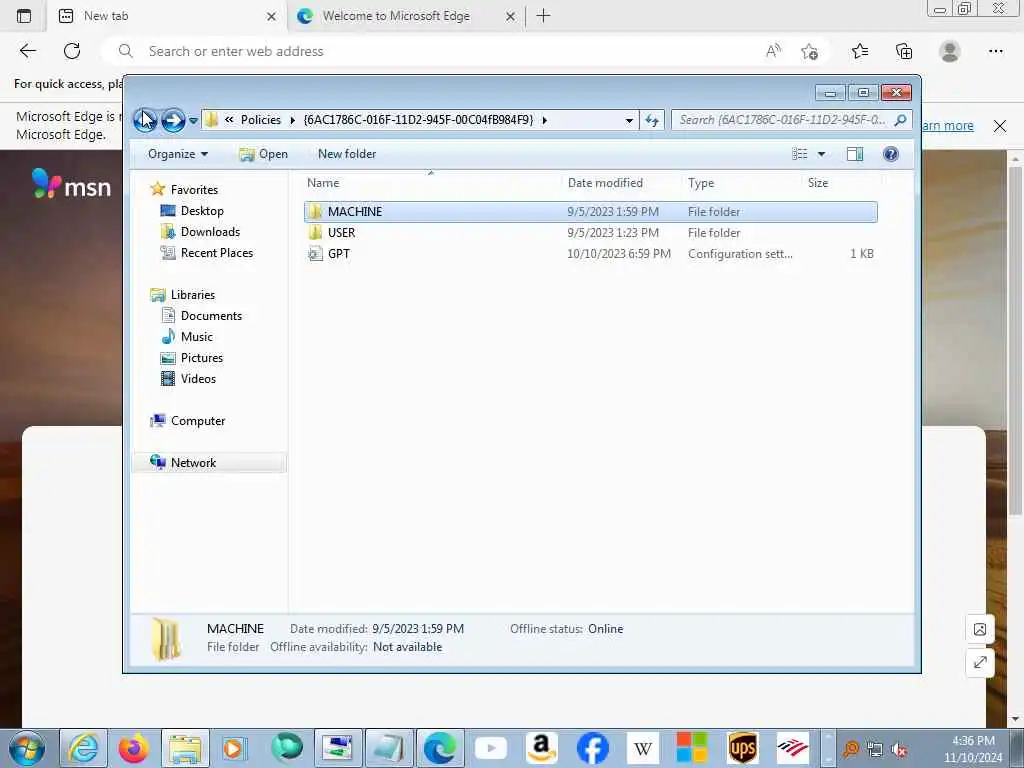Open the recent locations dropdown arrow
Image resolution: width=1024 pixels, height=768 pixels.
click(193, 121)
